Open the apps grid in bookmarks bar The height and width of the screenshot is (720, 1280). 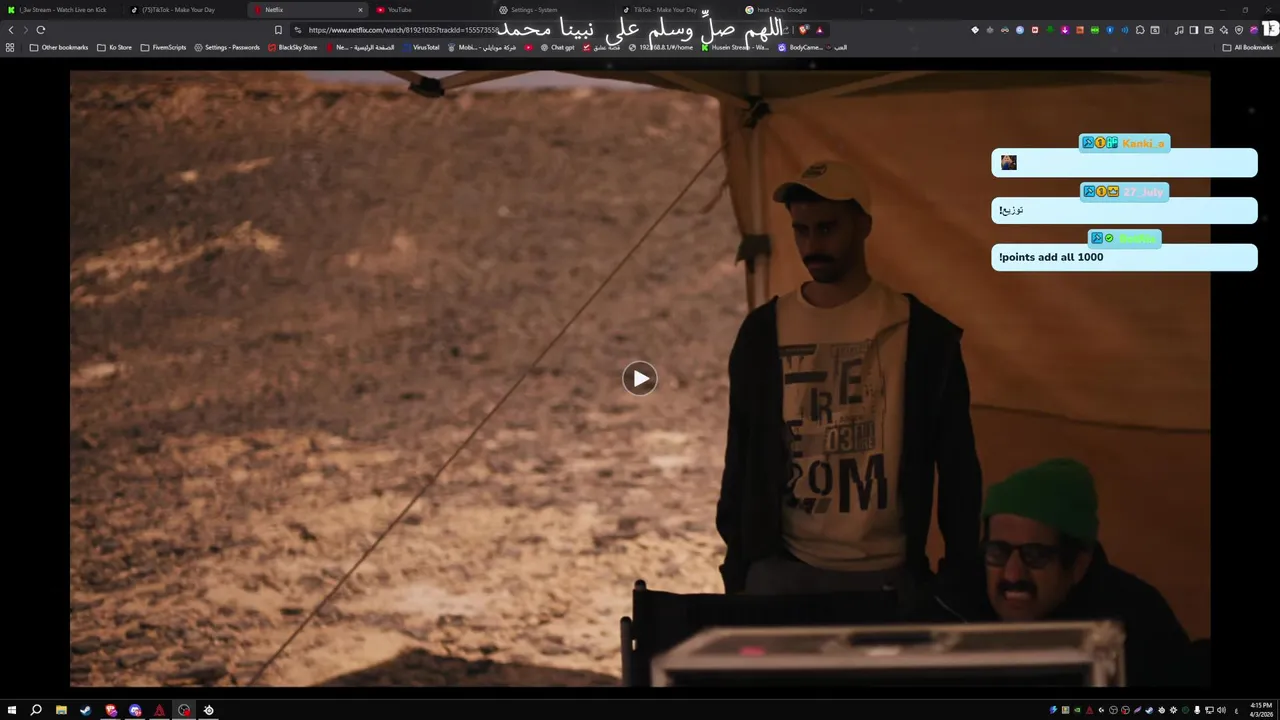coord(10,47)
